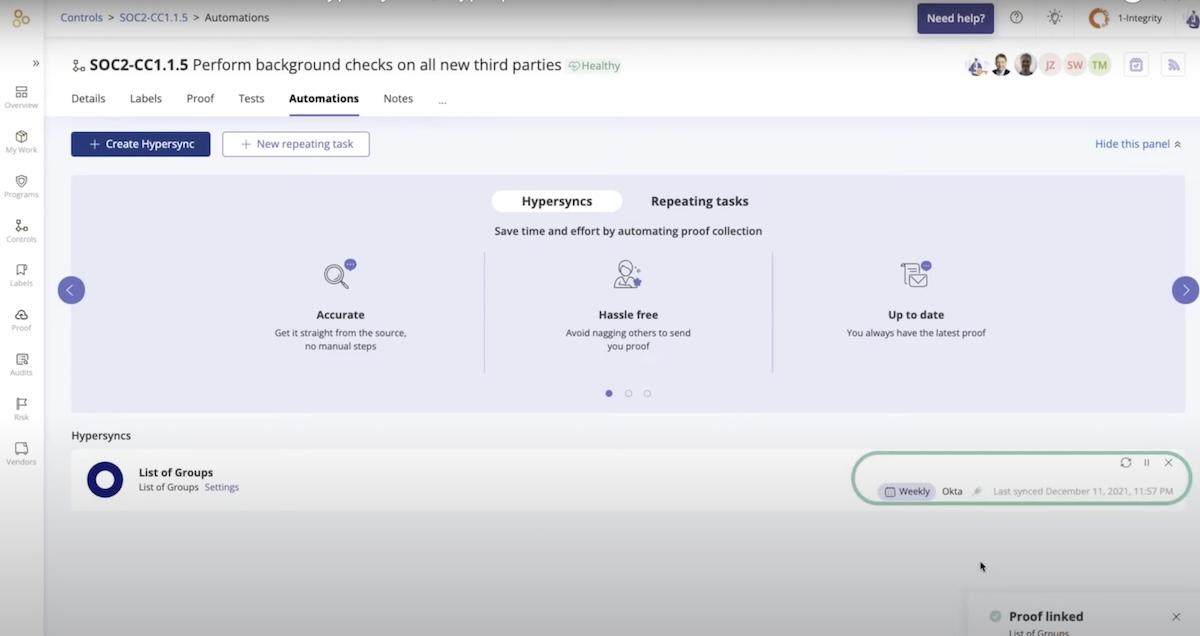
Task: Click the Proof linked notification text
Action: 1046,617
